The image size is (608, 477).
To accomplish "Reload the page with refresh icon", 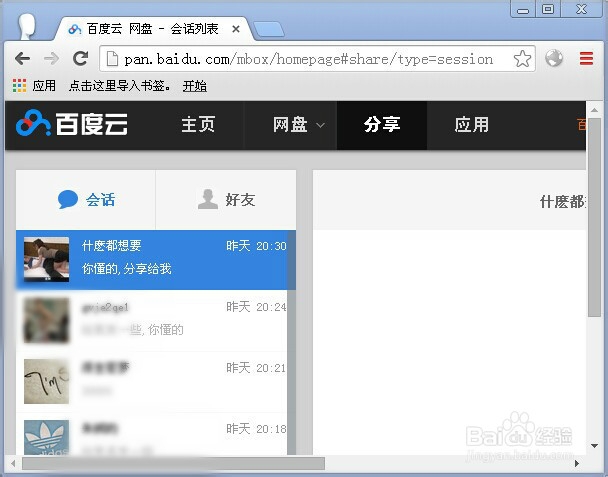I will pyautogui.click(x=81, y=59).
